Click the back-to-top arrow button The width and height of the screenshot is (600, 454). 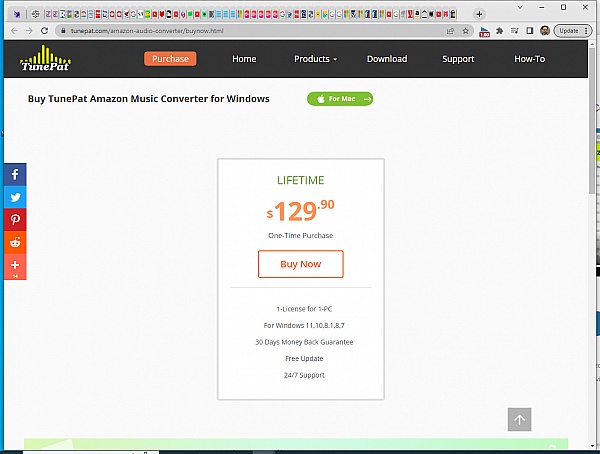click(x=519, y=420)
